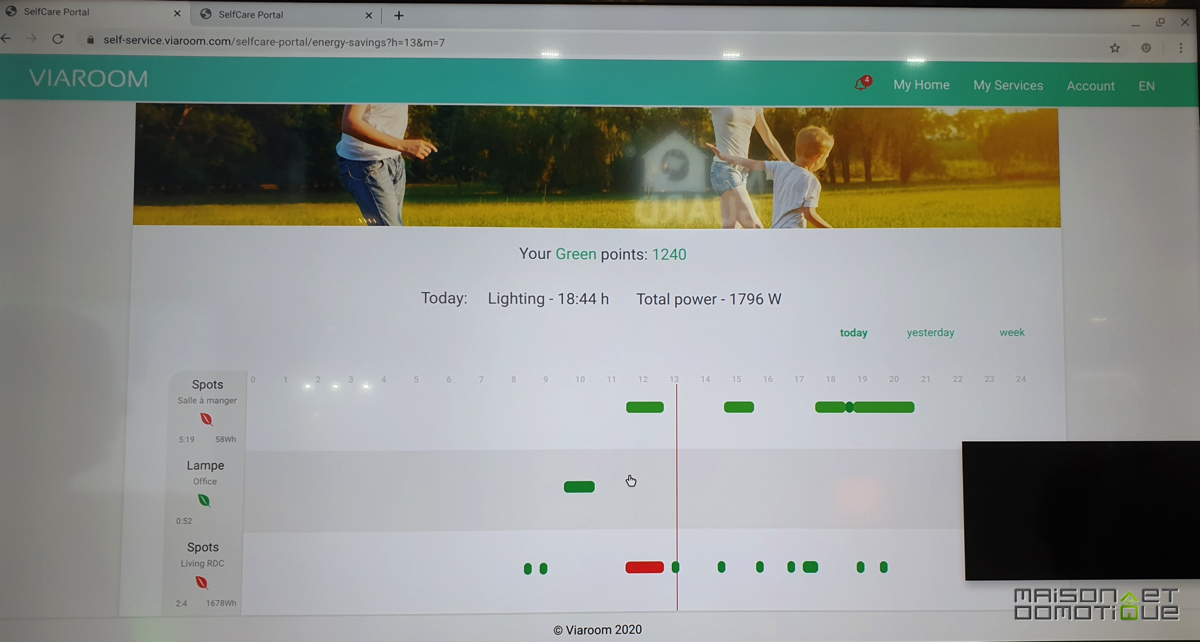Select the week view

click(1012, 332)
